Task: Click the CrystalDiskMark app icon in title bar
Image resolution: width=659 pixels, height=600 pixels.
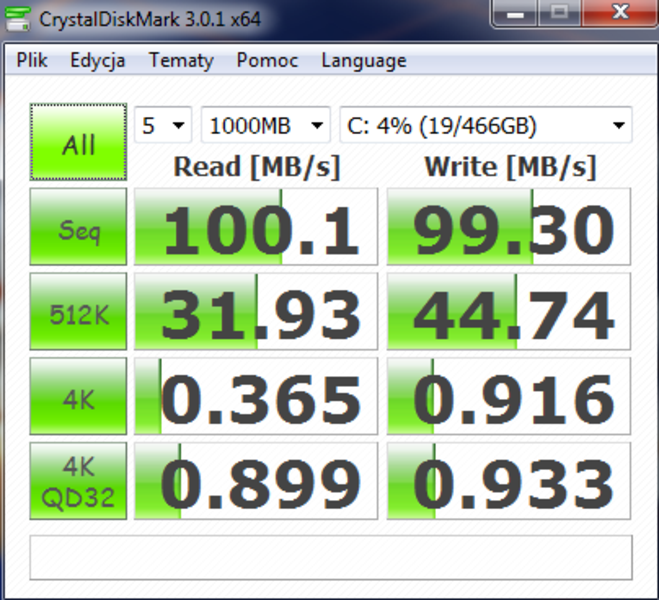Action: pyautogui.click(x=17, y=18)
